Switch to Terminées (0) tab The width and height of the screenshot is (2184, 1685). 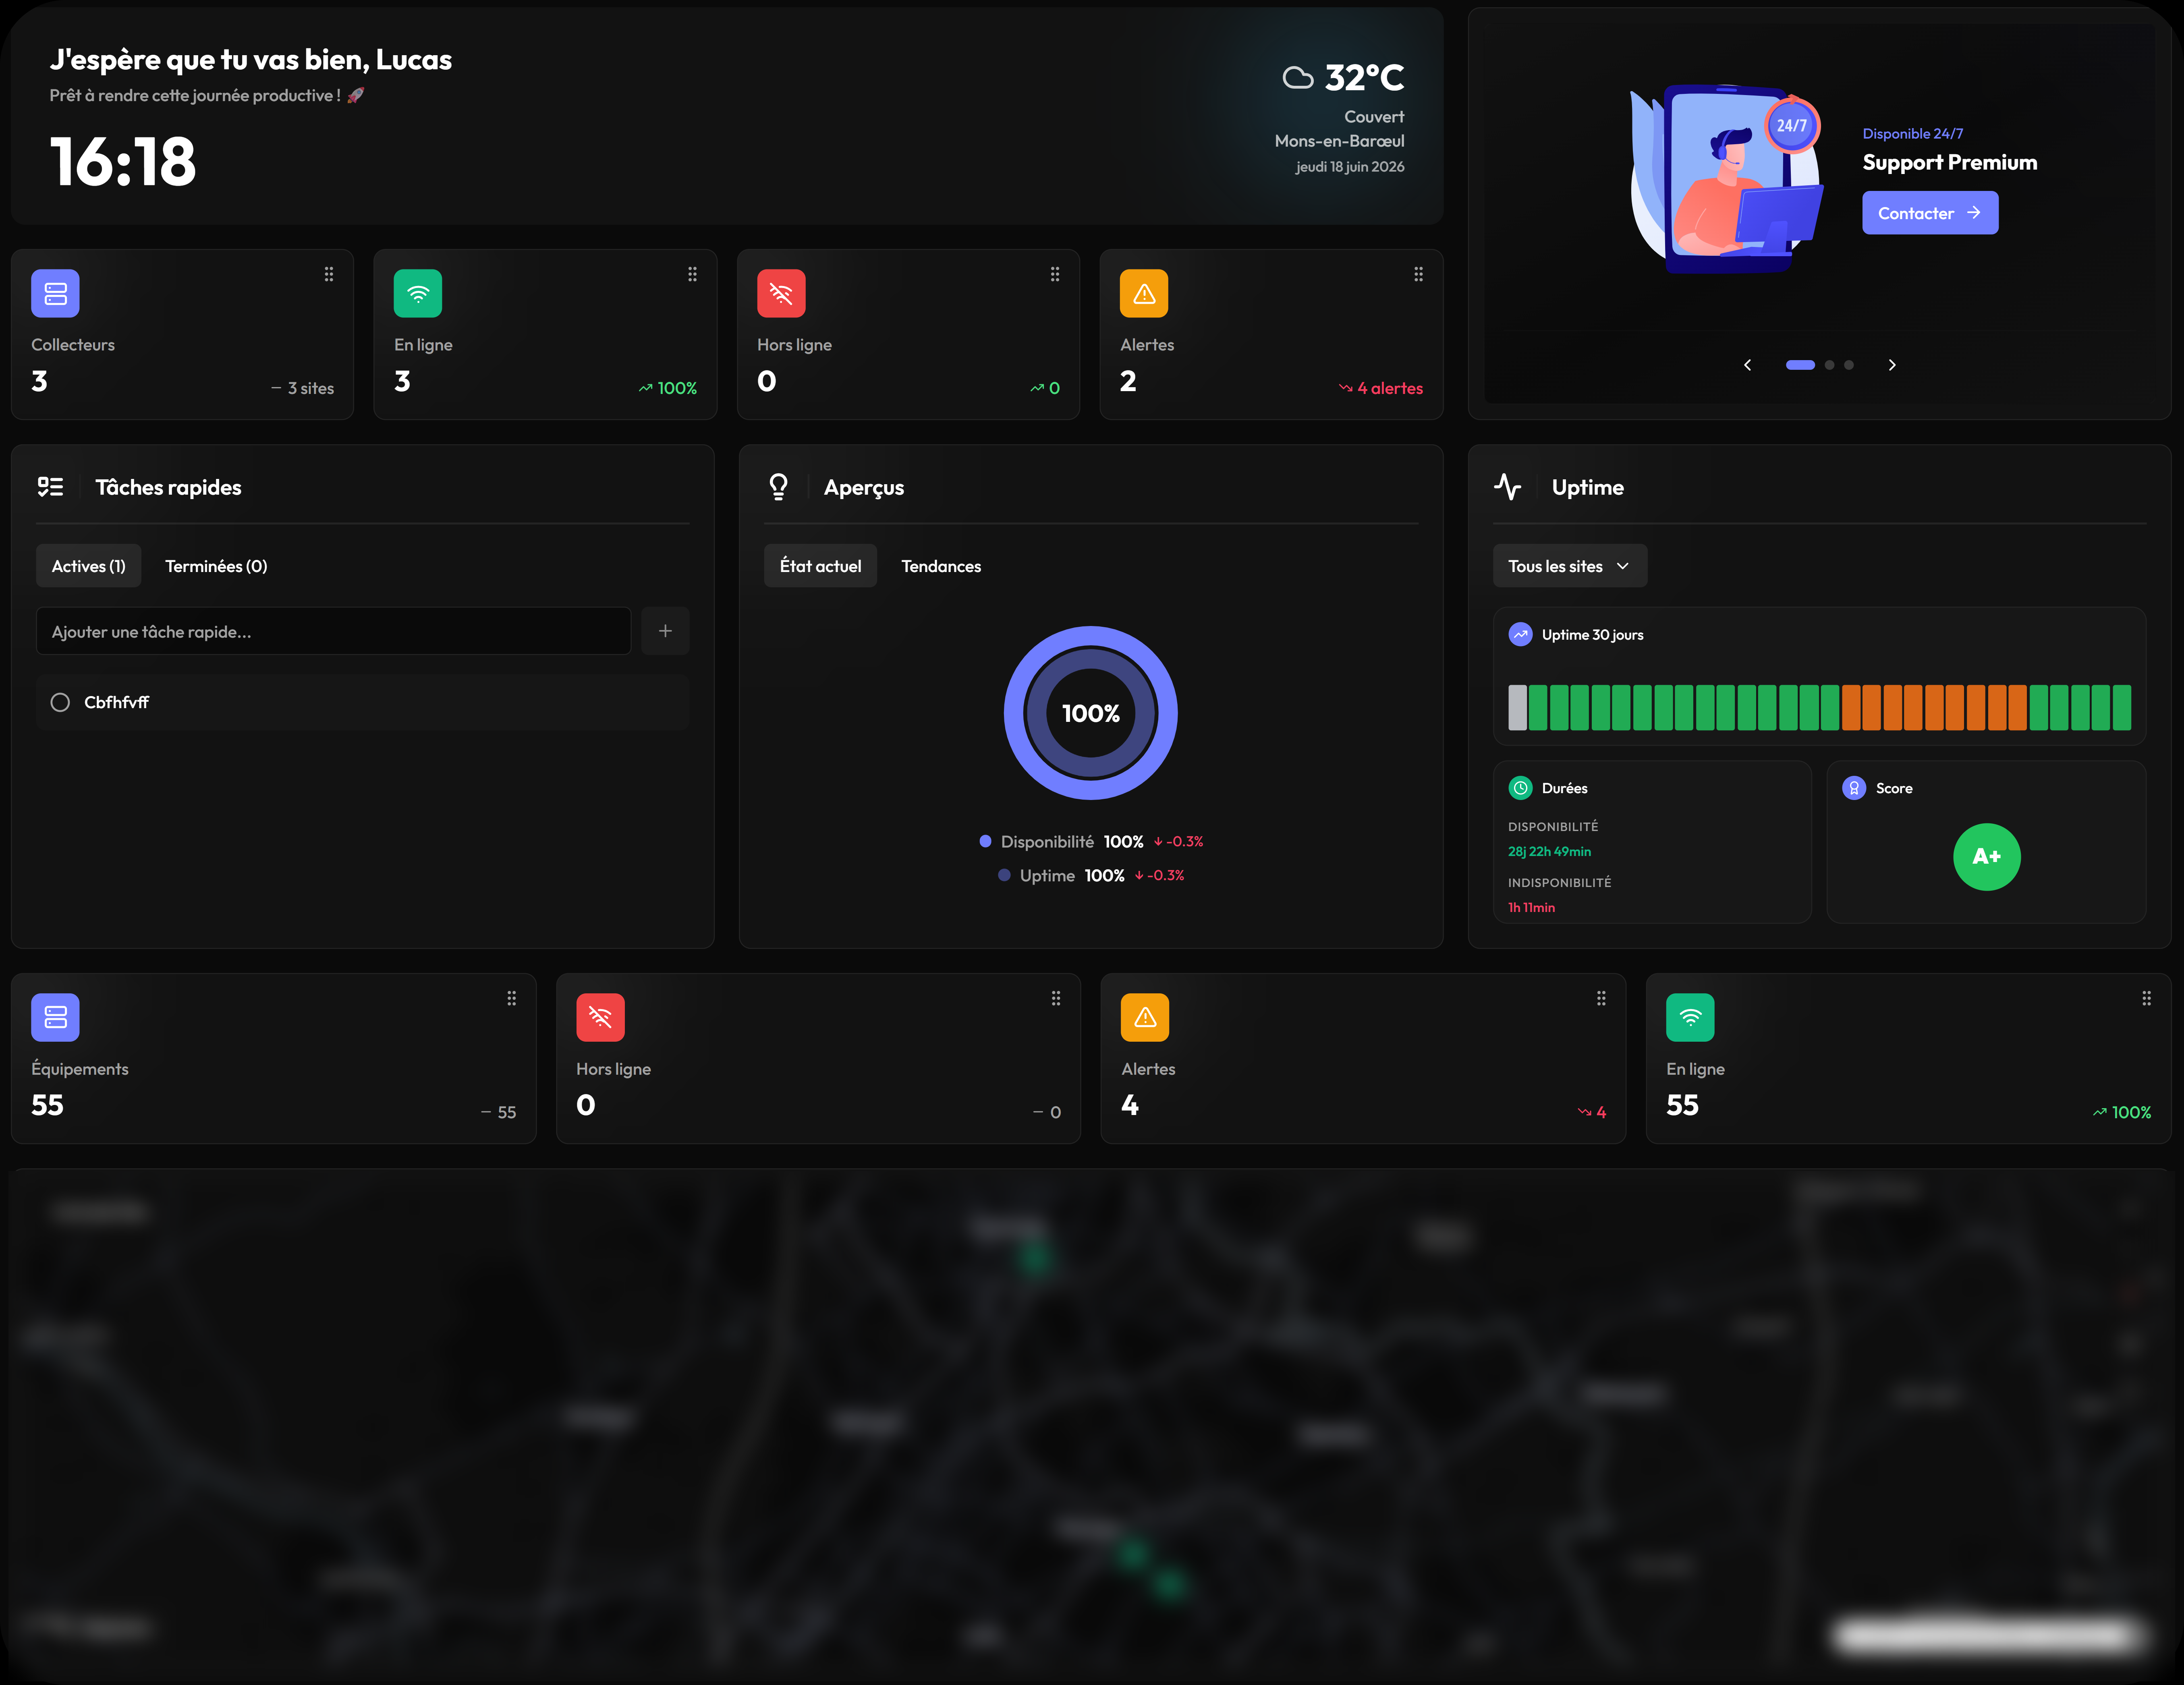(x=216, y=566)
